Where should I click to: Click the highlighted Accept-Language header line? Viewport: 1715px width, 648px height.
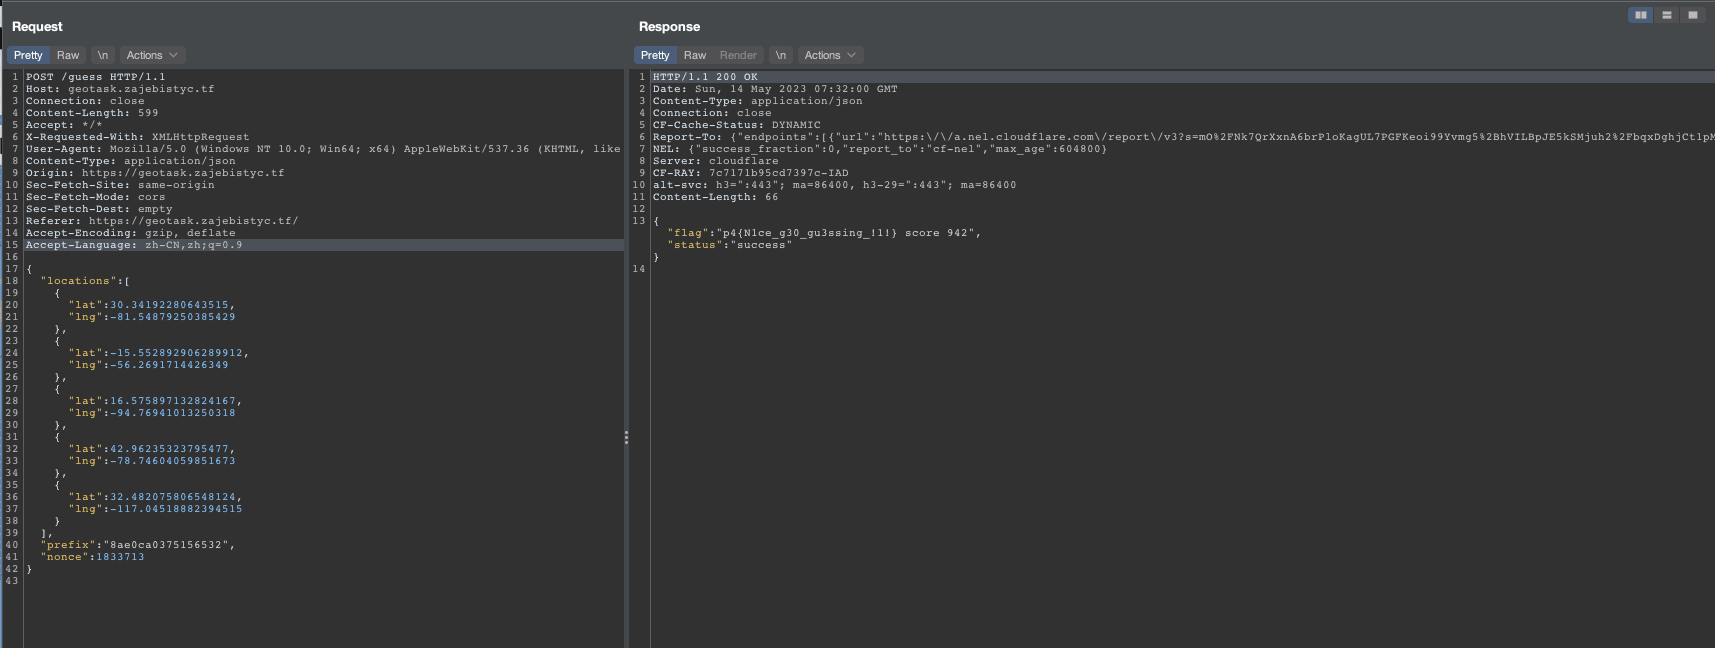click(134, 245)
